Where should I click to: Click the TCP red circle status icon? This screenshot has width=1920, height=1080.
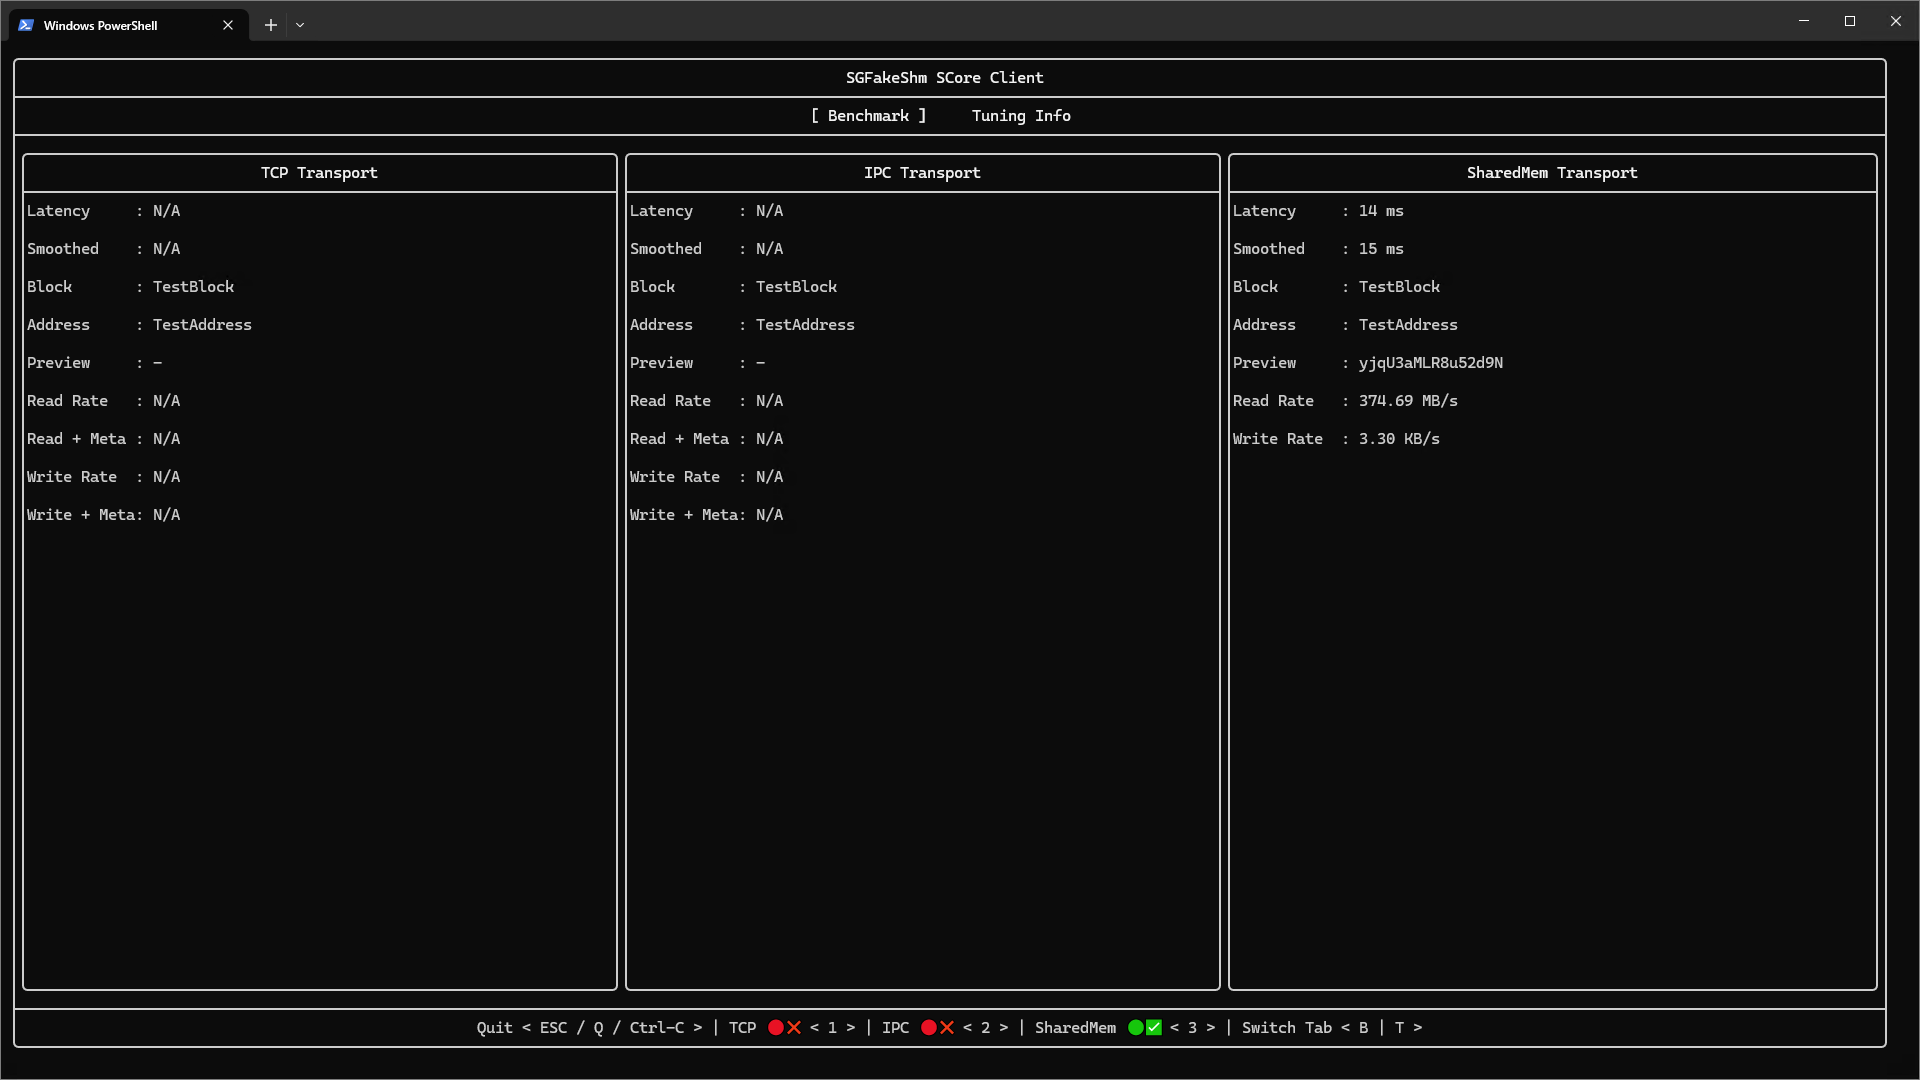tap(776, 1028)
